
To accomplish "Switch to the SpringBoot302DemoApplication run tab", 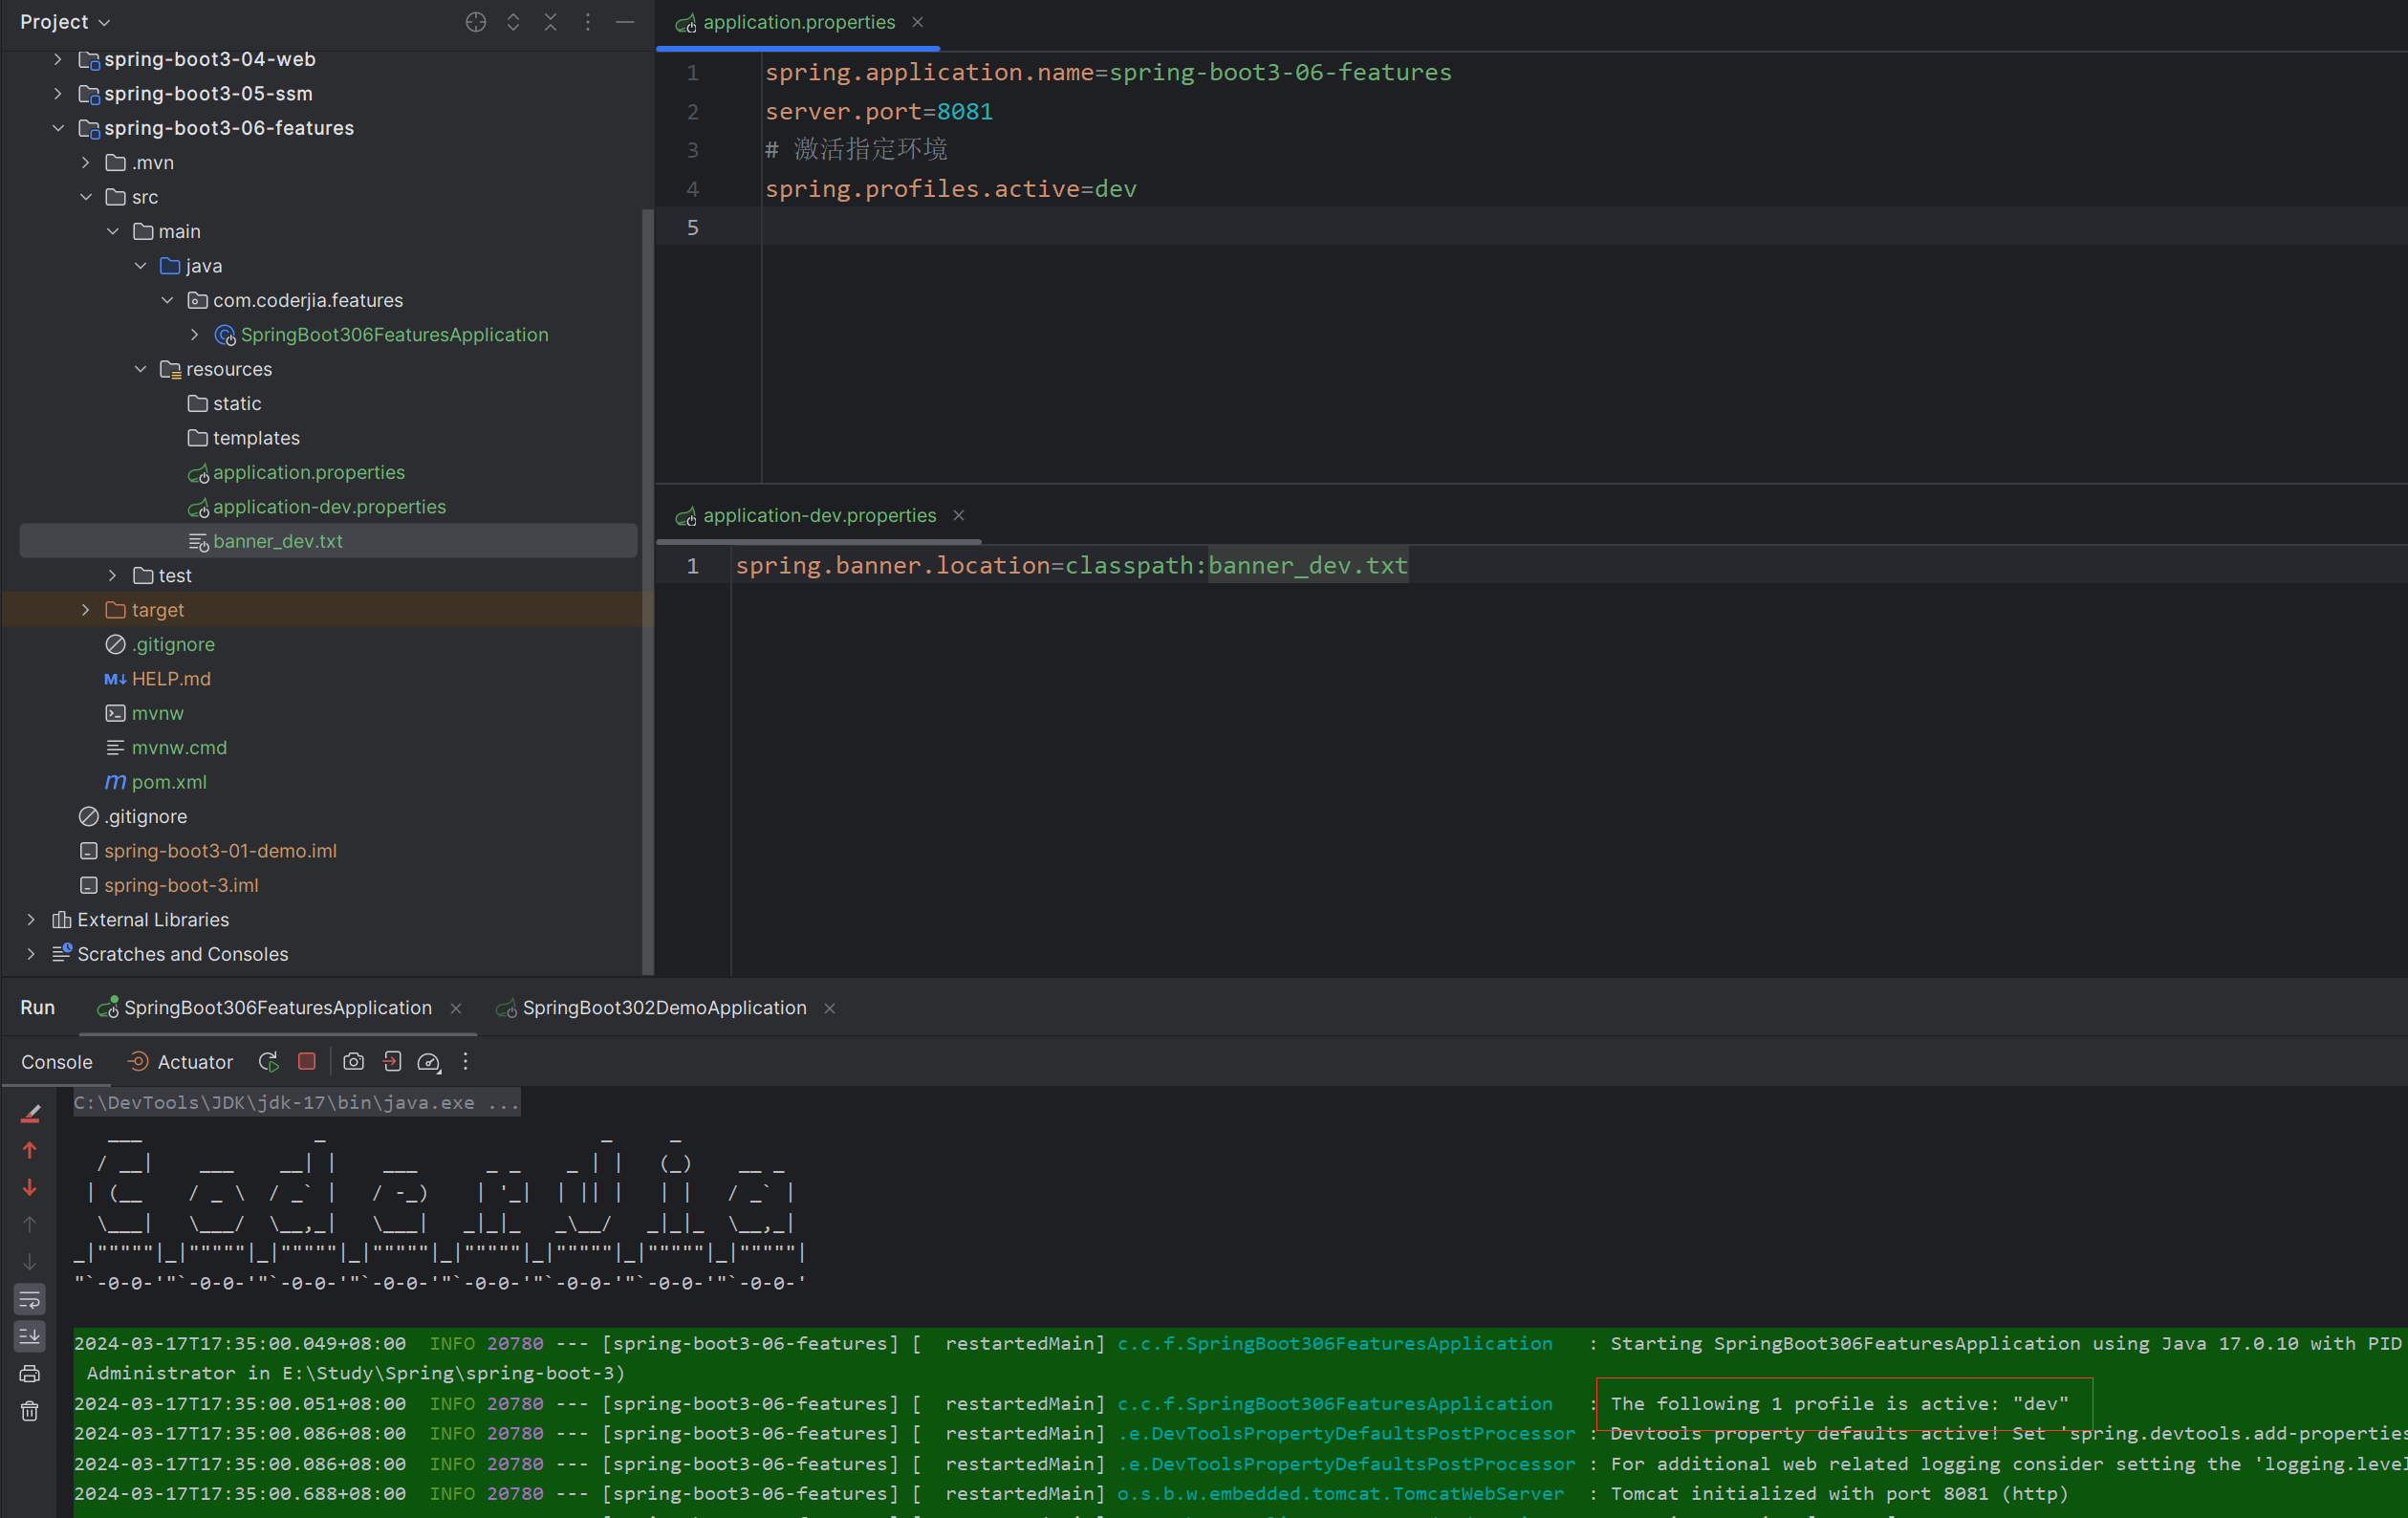I will [665, 1008].
